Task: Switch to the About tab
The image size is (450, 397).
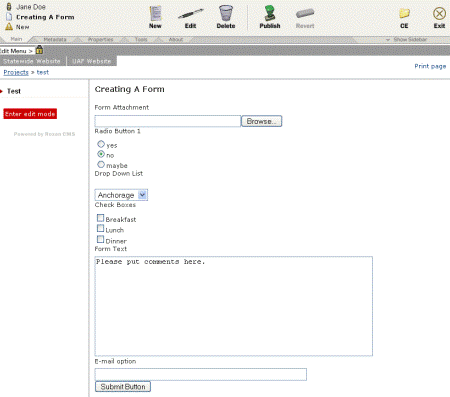Action: [x=176, y=39]
